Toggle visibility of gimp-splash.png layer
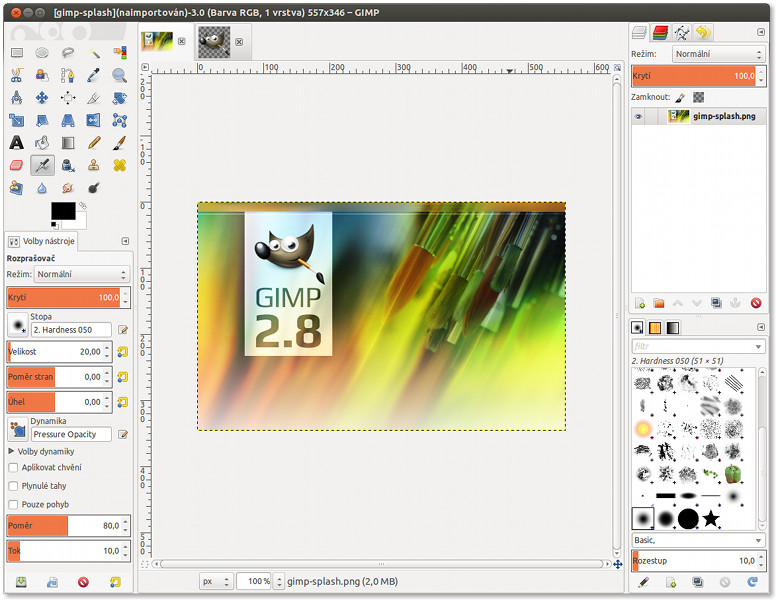Viewport: 776px width, 600px height. click(638, 117)
